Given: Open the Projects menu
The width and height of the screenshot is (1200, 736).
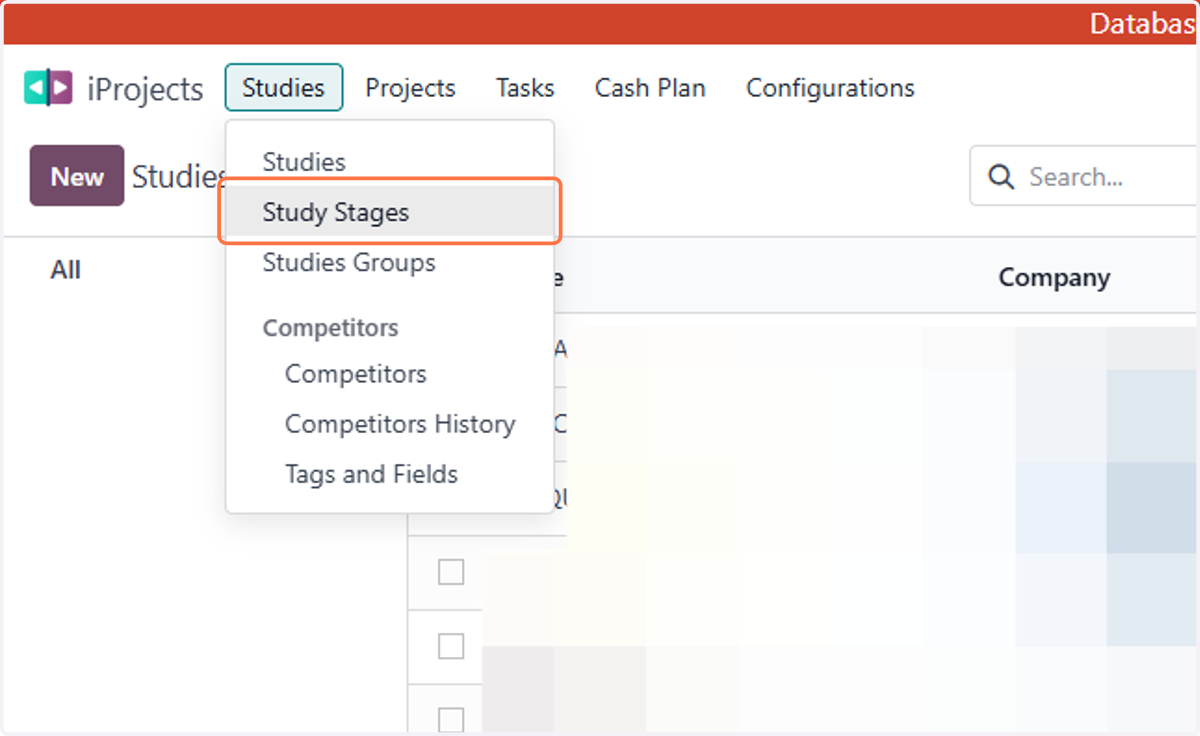Looking at the screenshot, I should click(x=410, y=88).
